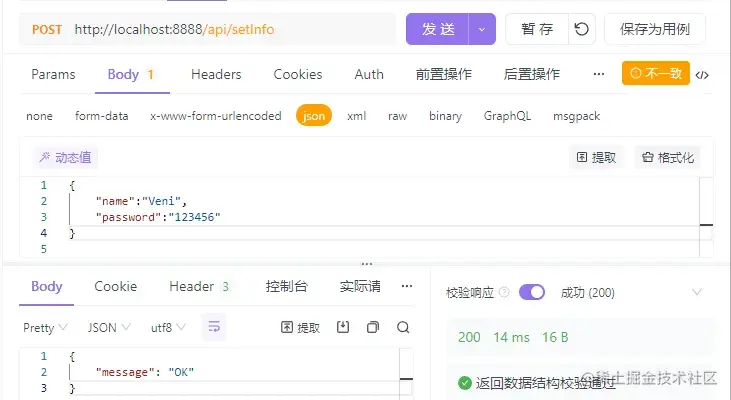
Task: Click the 格式化 format button
Action: (668, 158)
